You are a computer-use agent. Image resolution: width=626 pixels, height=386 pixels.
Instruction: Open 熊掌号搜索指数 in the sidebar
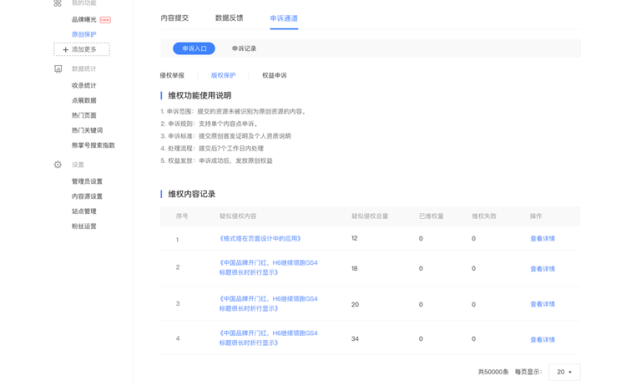[x=93, y=145]
